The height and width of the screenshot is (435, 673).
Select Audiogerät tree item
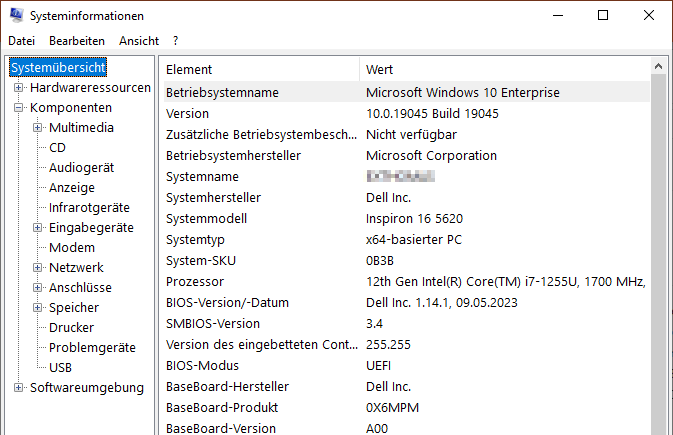pyautogui.click(x=82, y=167)
